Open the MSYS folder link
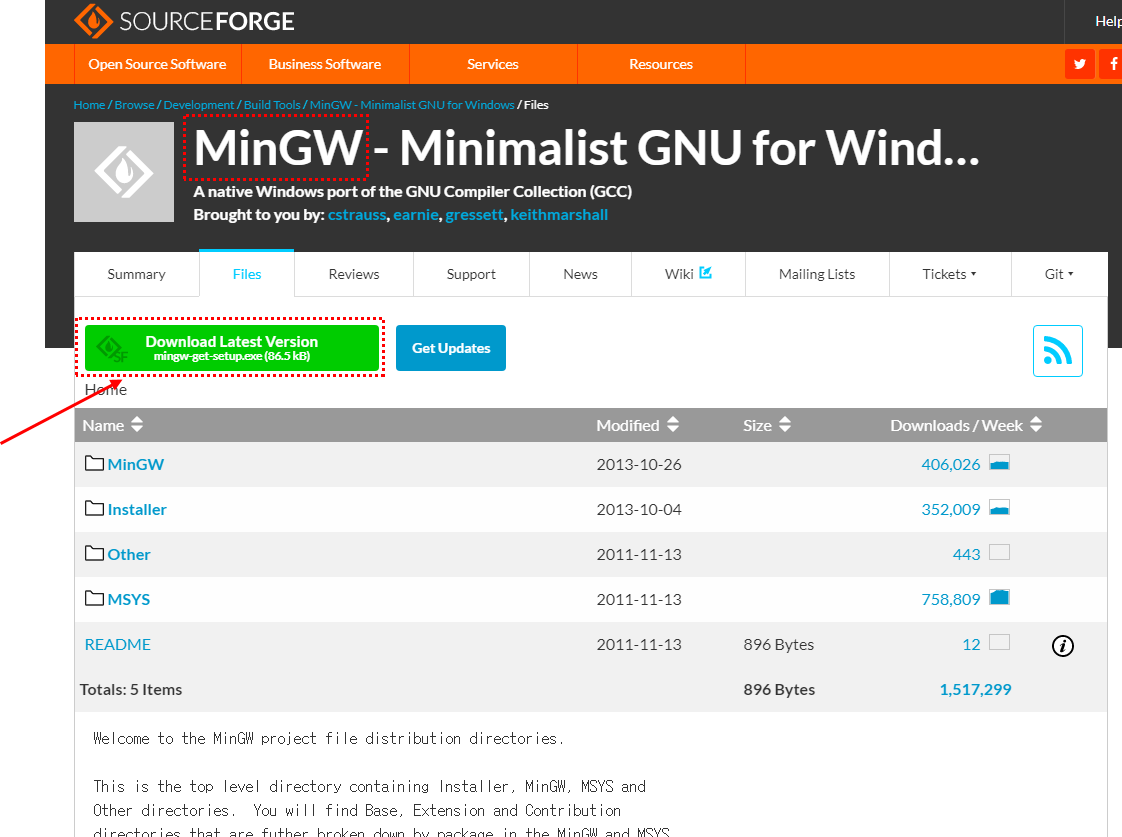The width and height of the screenshot is (1122, 837). click(x=129, y=599)
